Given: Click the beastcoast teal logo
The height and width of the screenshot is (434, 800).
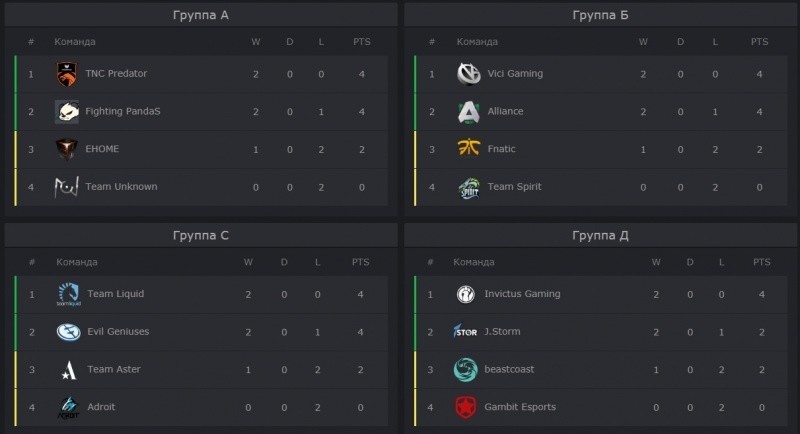Looking at the screenshot, I should [465, 370].
